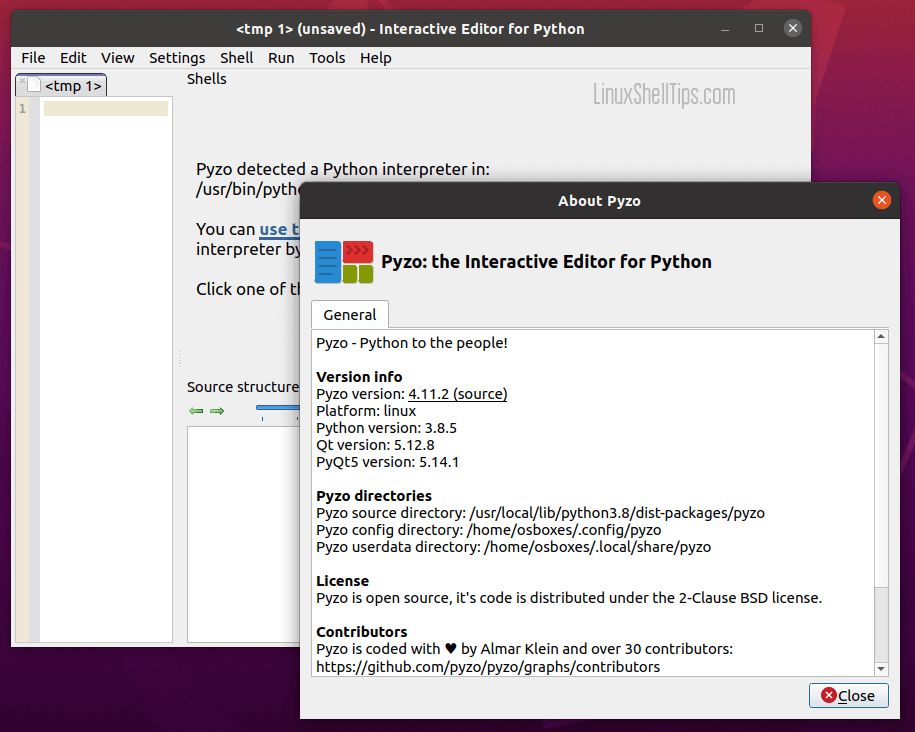Click 'Pyzo detected a Python interpreter in:' text
915x732 pixels.
click(x=343, y=169)
